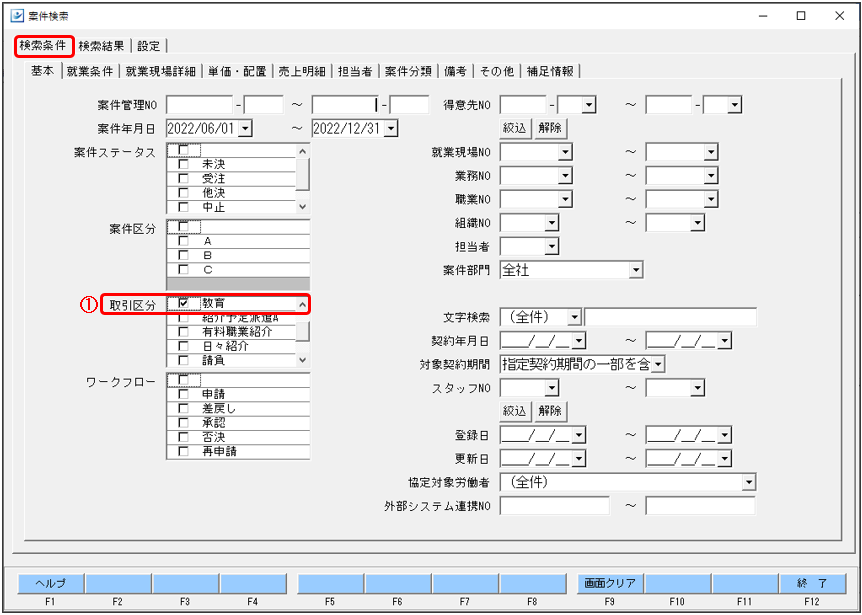
Task: Open the 対象契約期間 dropdown
Action: (x=659, y=363)
